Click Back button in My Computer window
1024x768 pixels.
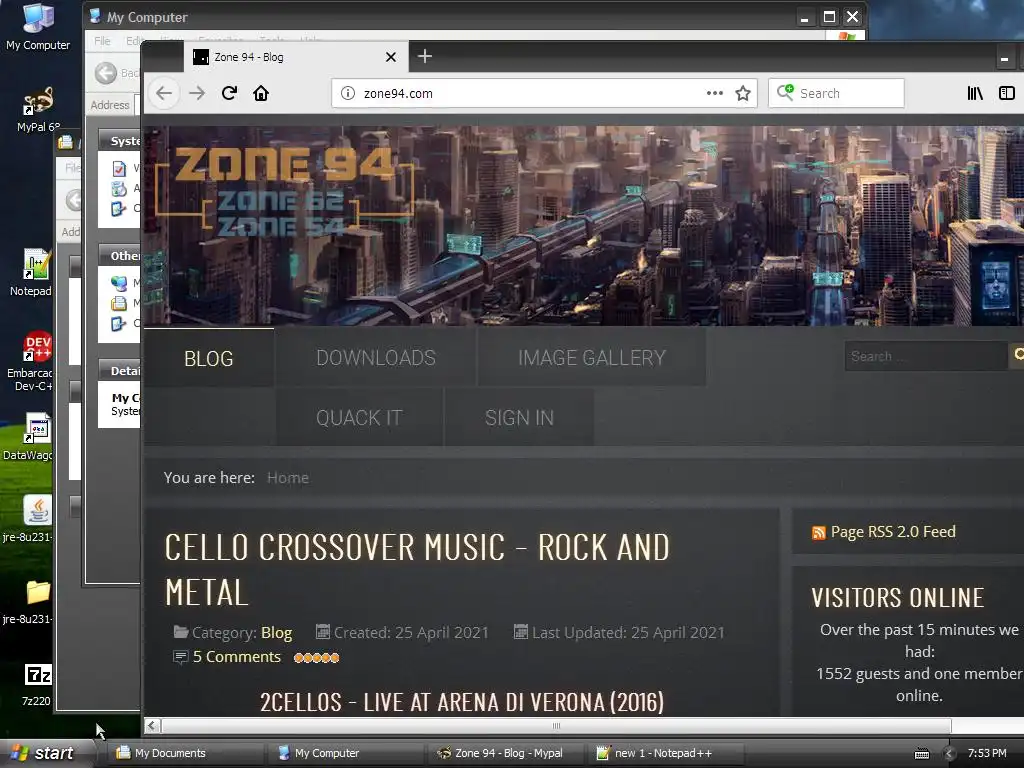[115, 72]
